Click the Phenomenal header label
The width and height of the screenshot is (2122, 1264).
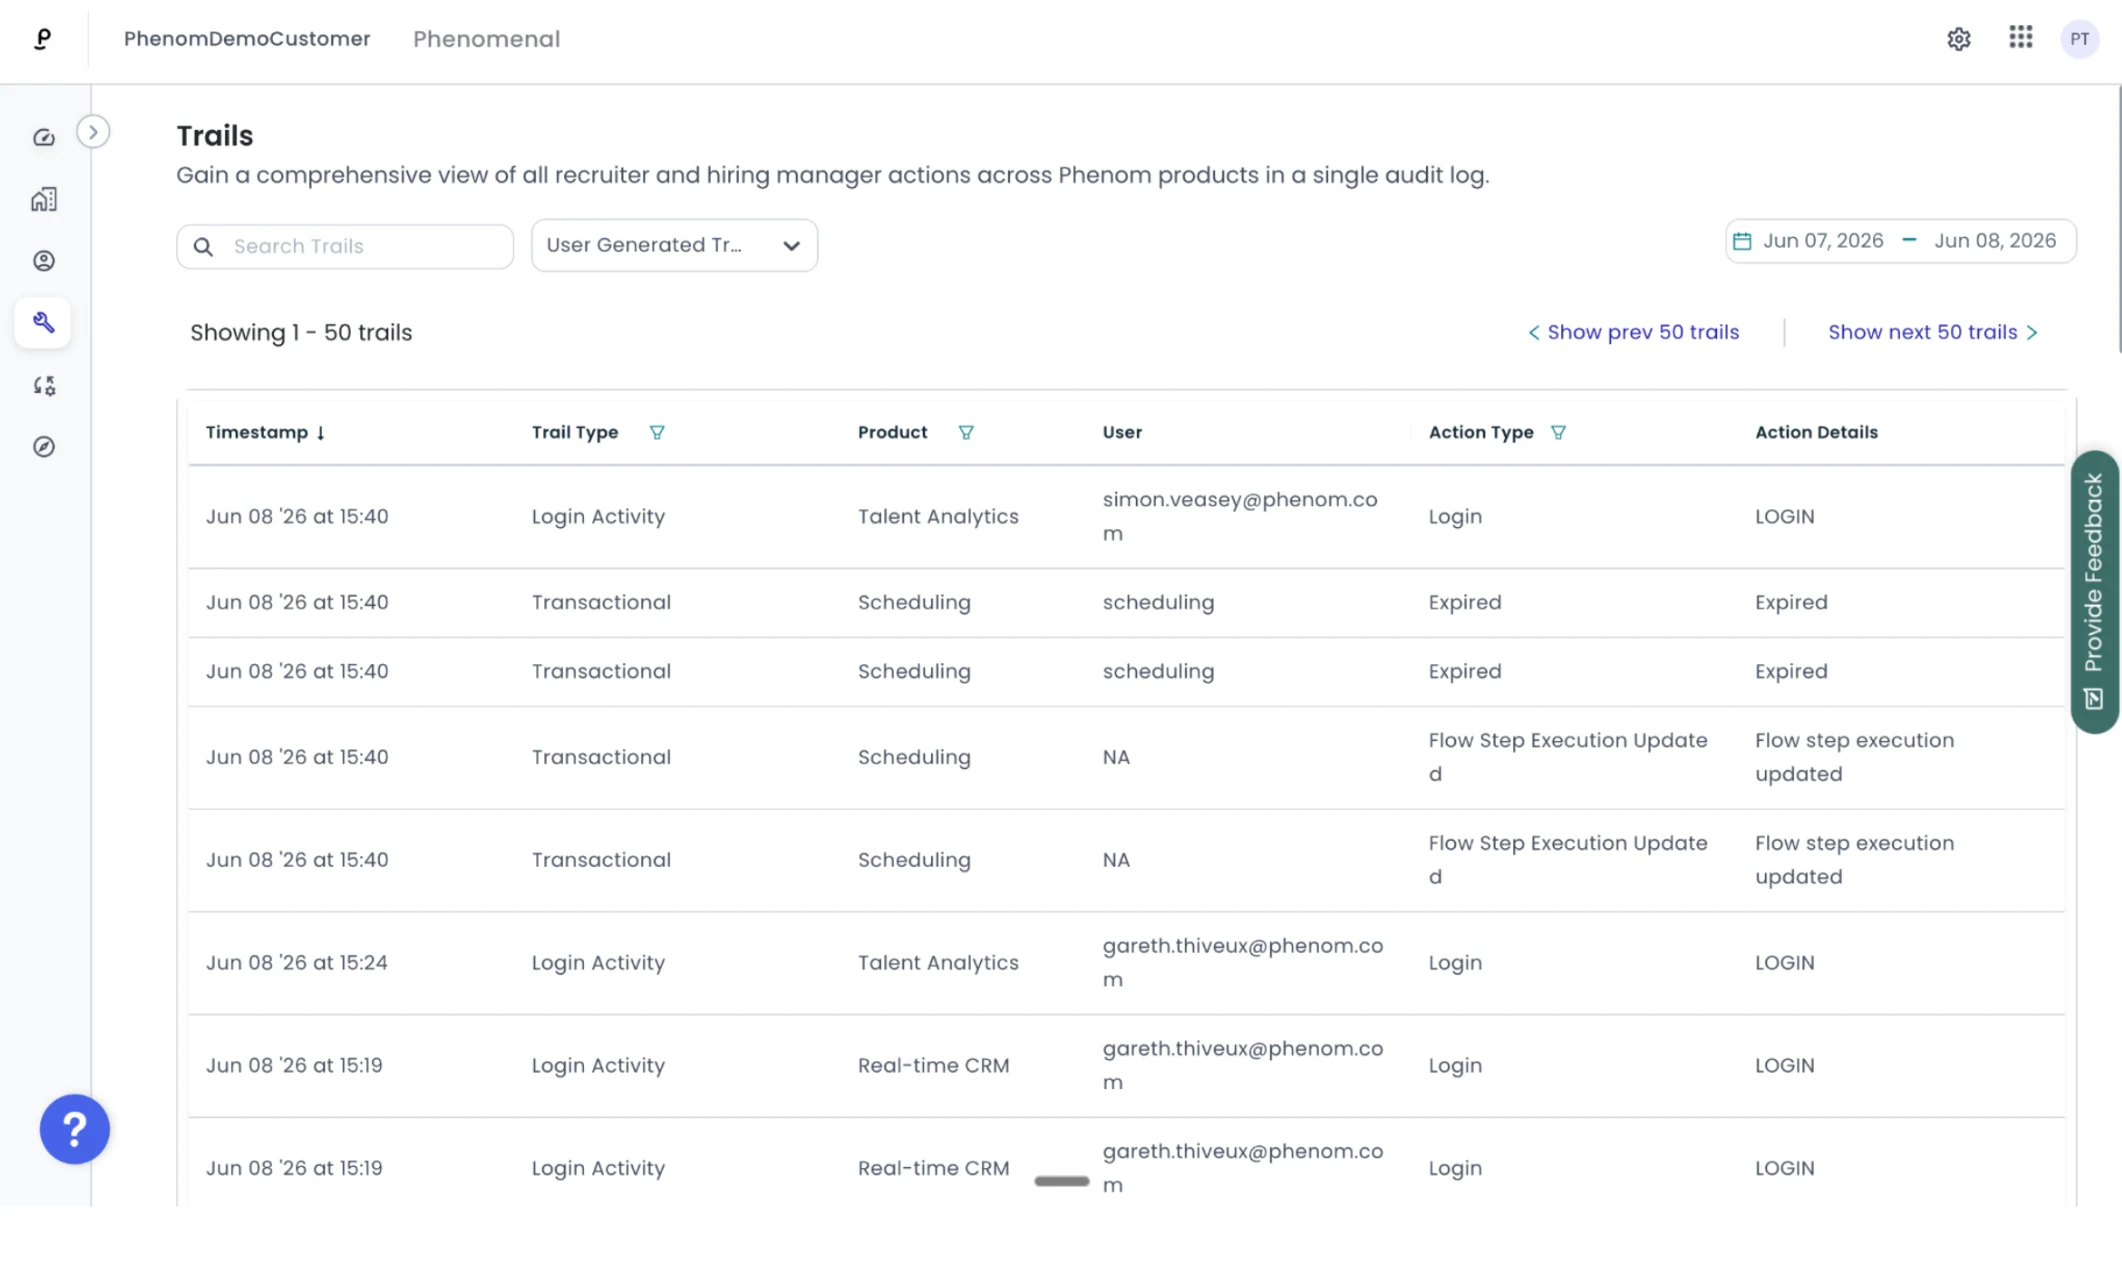pos(486,39)
